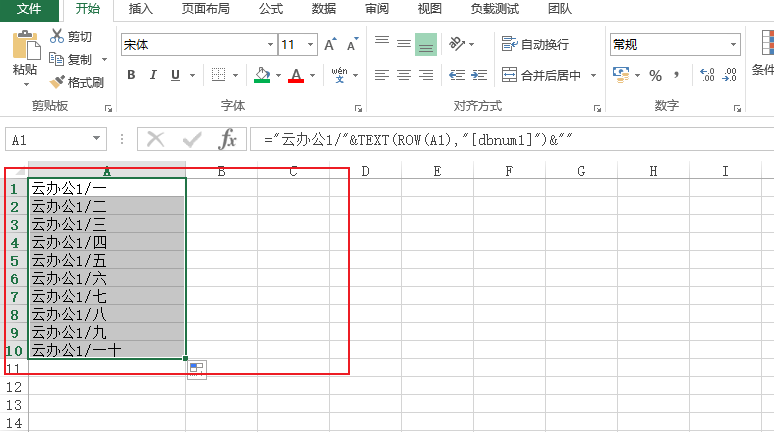The height and width of the screenshot is (432, 774).
Task: Decrease the indent level
Action: 457,75
